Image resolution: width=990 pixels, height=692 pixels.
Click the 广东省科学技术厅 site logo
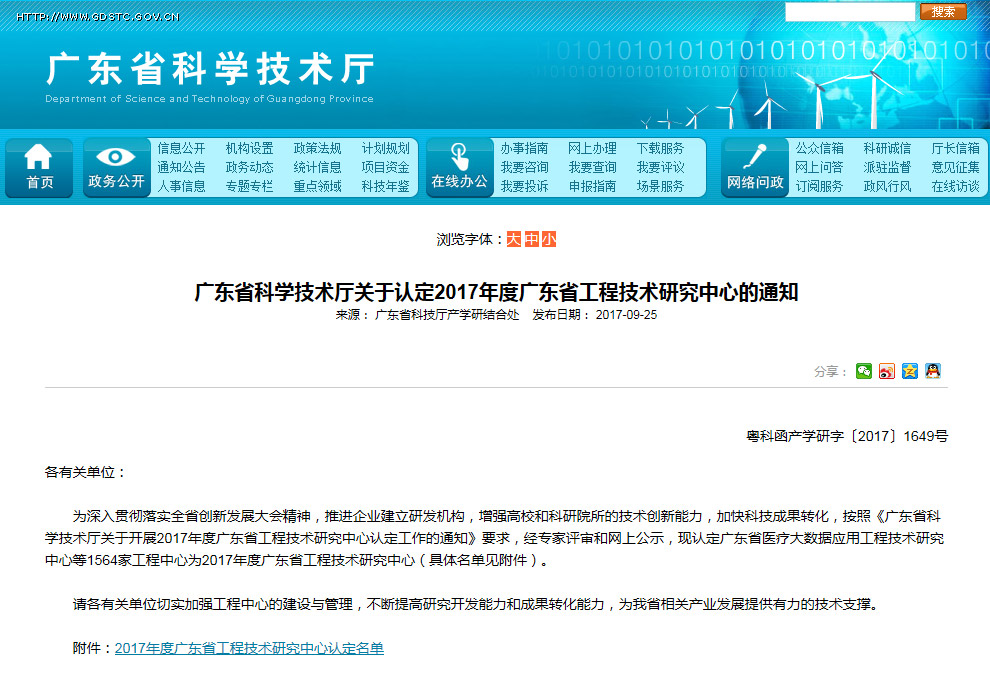(210, 70)
